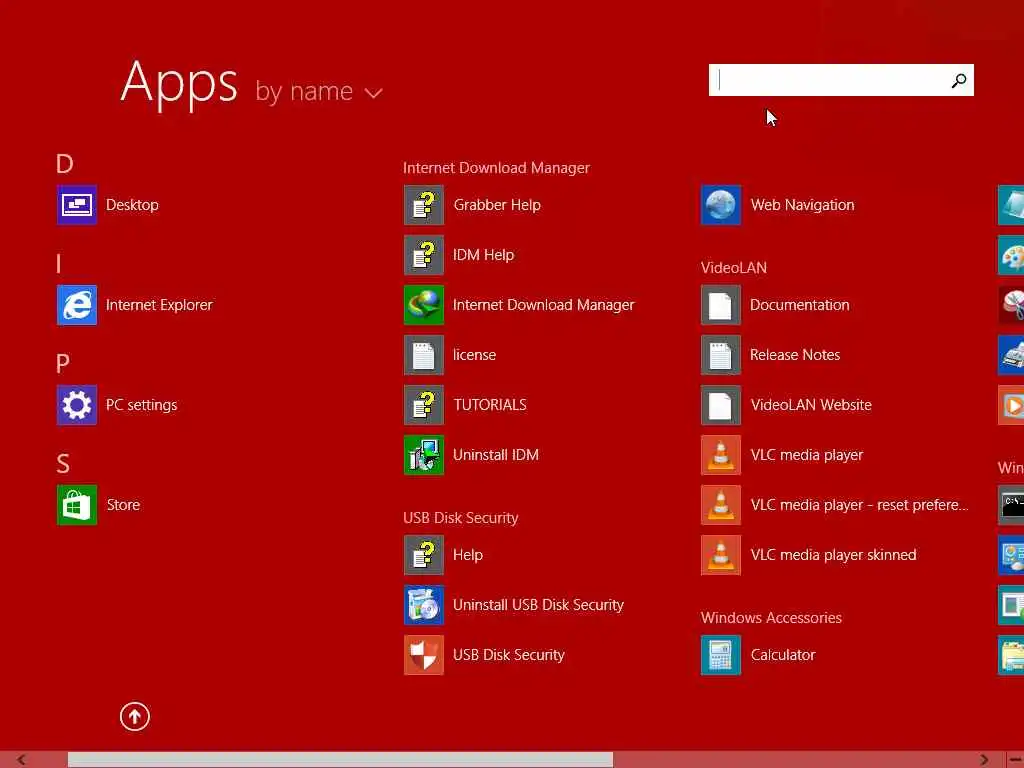The image size is (1024, 768).
Task: Select the USB Disk Security group header
Action: (460, 518)
